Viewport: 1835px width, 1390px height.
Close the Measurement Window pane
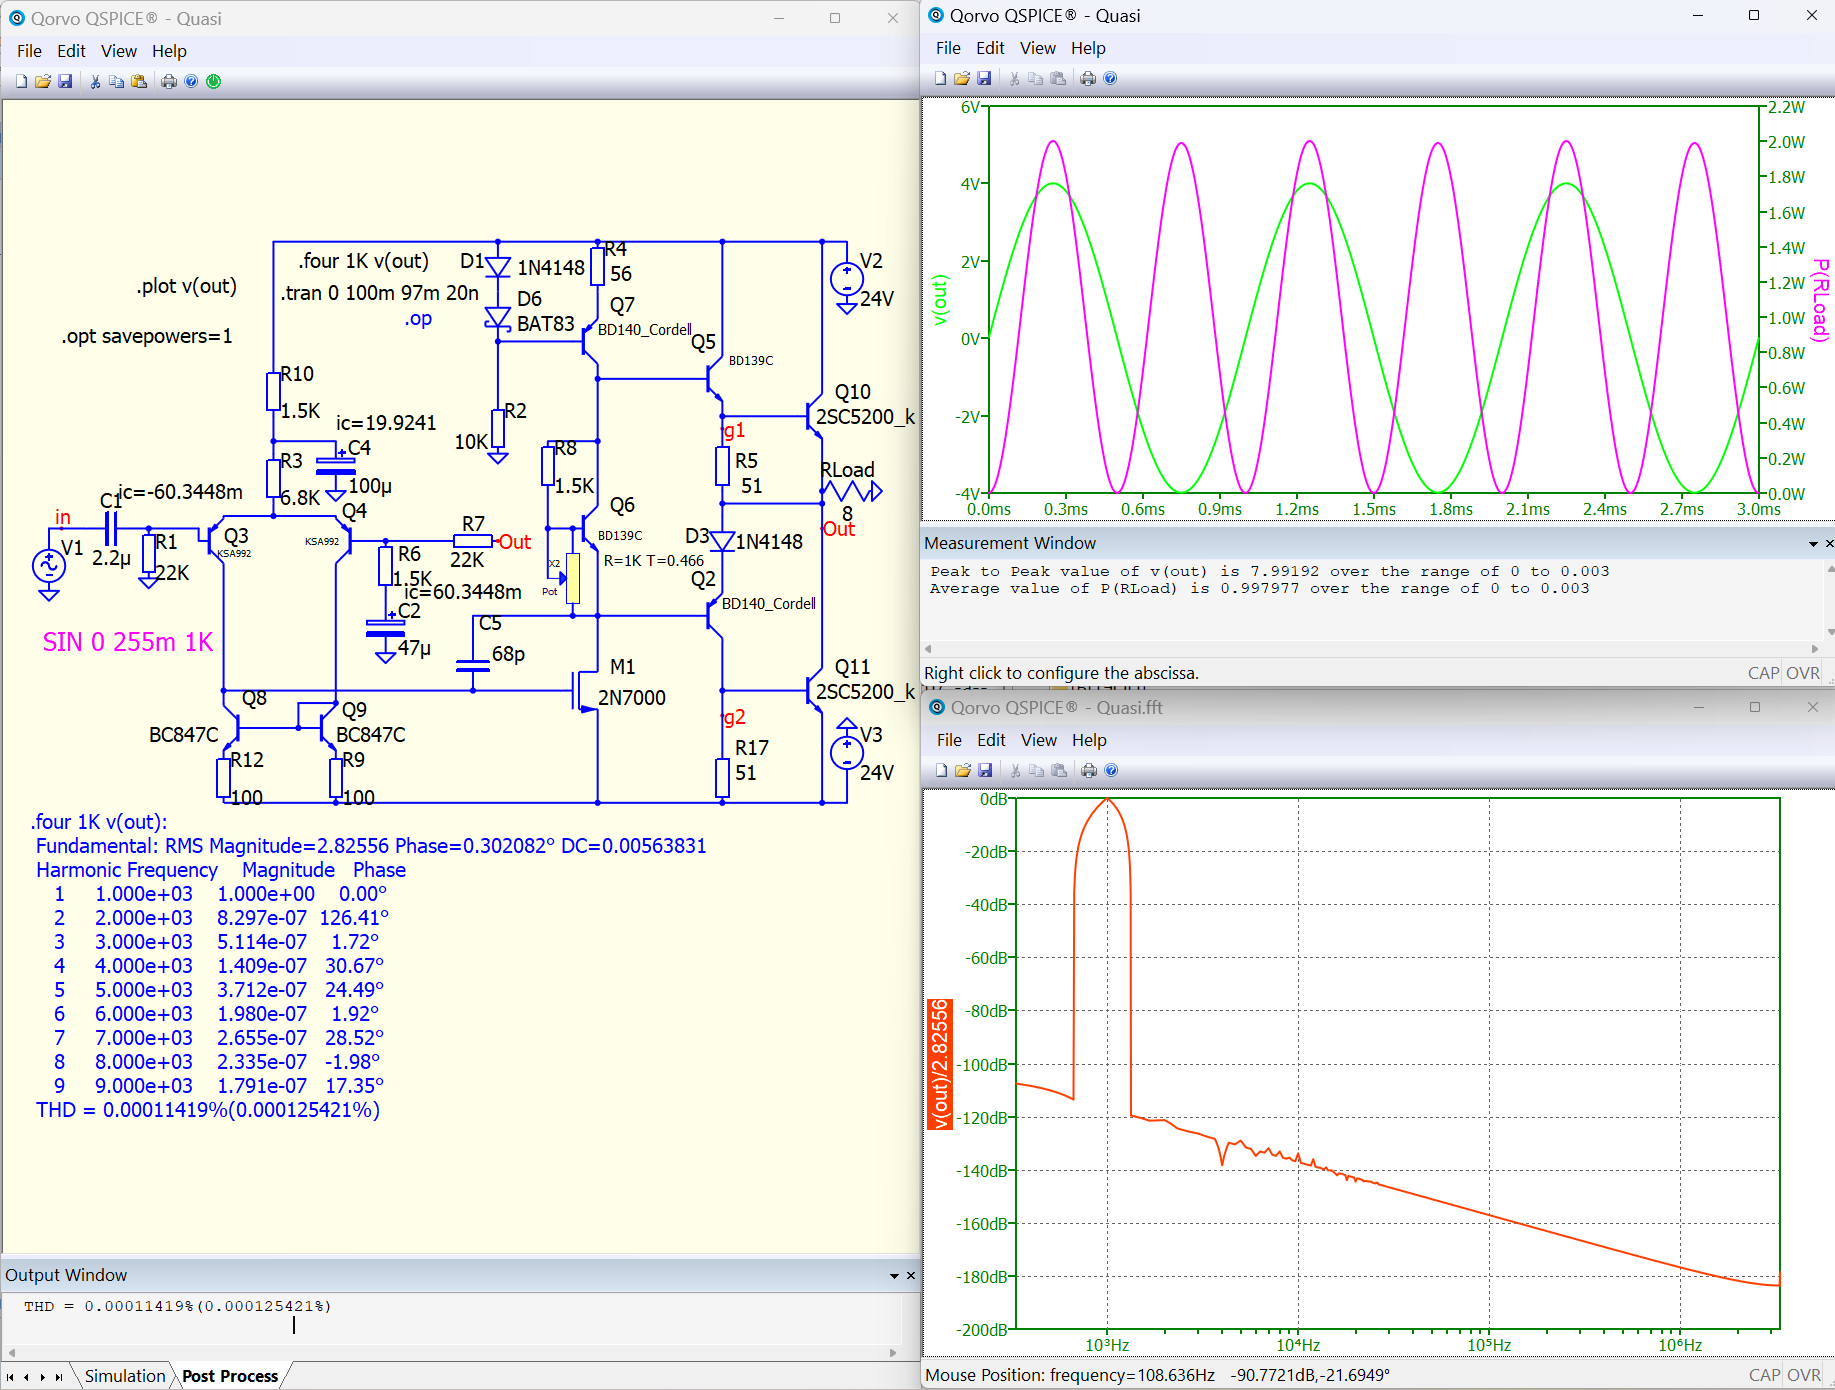pos(1829,543)
